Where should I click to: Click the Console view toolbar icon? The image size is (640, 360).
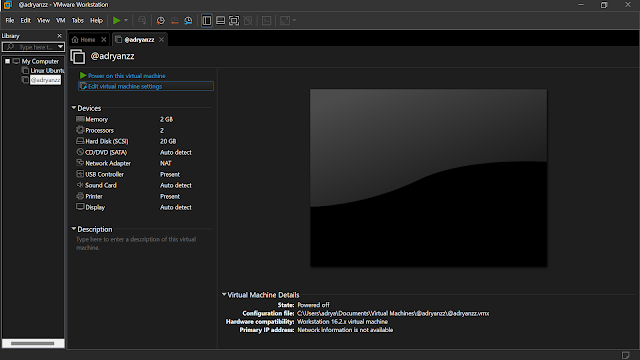coord(267,20)
